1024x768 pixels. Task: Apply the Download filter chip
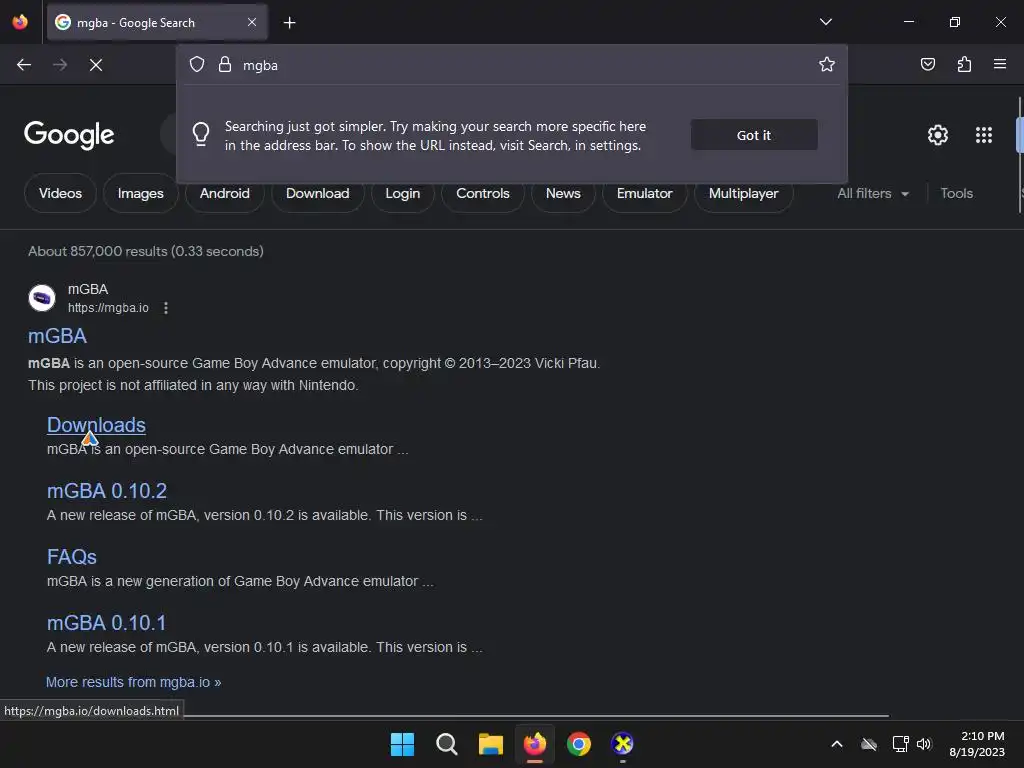317,193
